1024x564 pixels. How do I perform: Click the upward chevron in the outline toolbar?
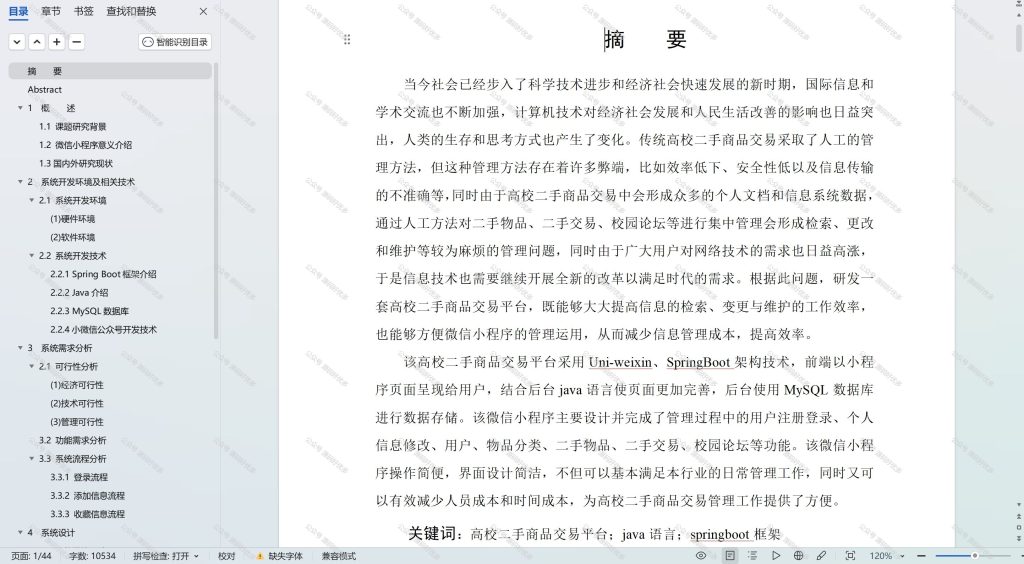pyautogui.click(x=37, y=42)
